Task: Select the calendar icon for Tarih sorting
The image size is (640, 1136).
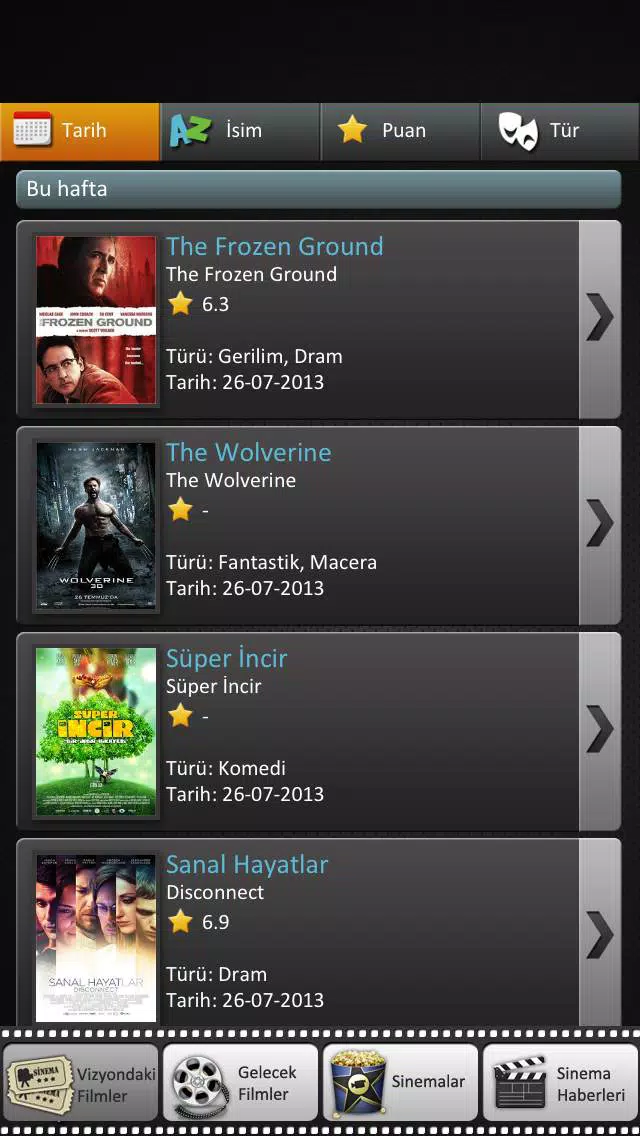Action: 33,130
